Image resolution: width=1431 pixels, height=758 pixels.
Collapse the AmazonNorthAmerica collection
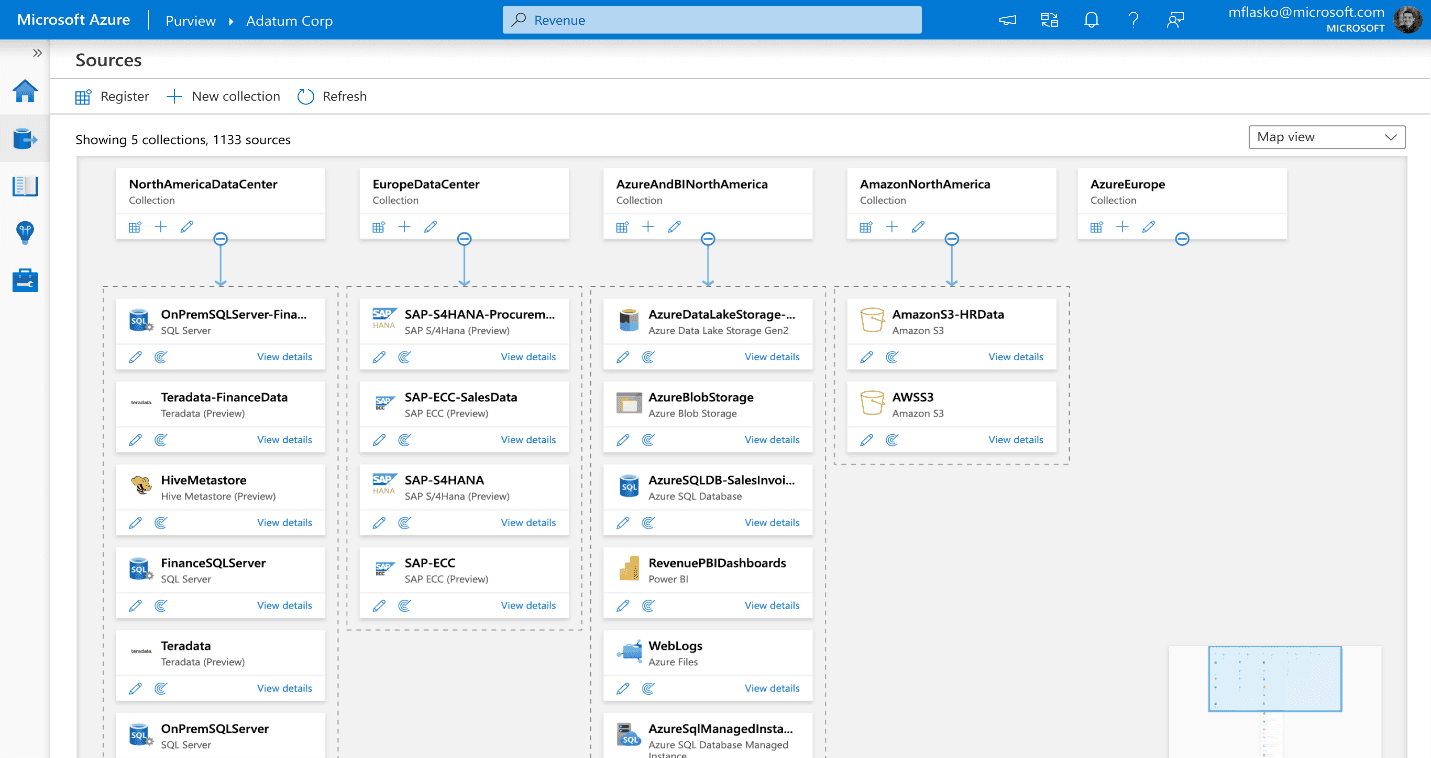952,239
